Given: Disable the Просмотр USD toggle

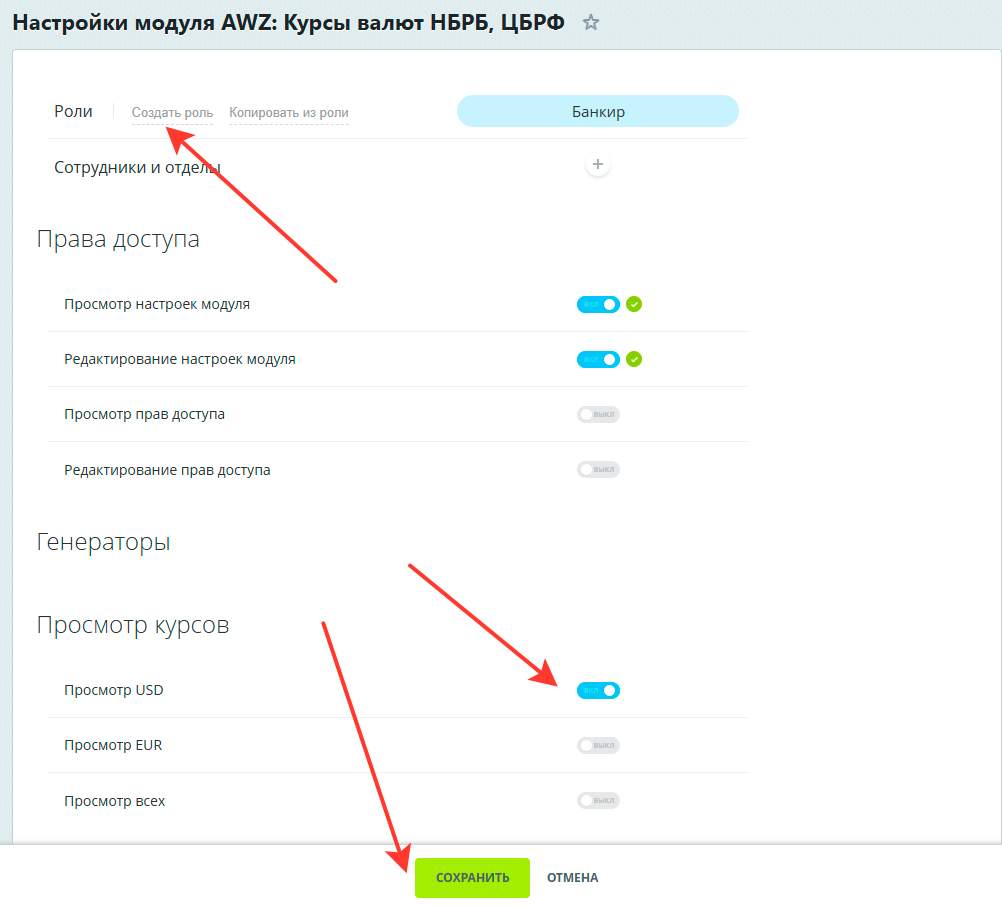Looking at the screenshot, I should point(598,690).
